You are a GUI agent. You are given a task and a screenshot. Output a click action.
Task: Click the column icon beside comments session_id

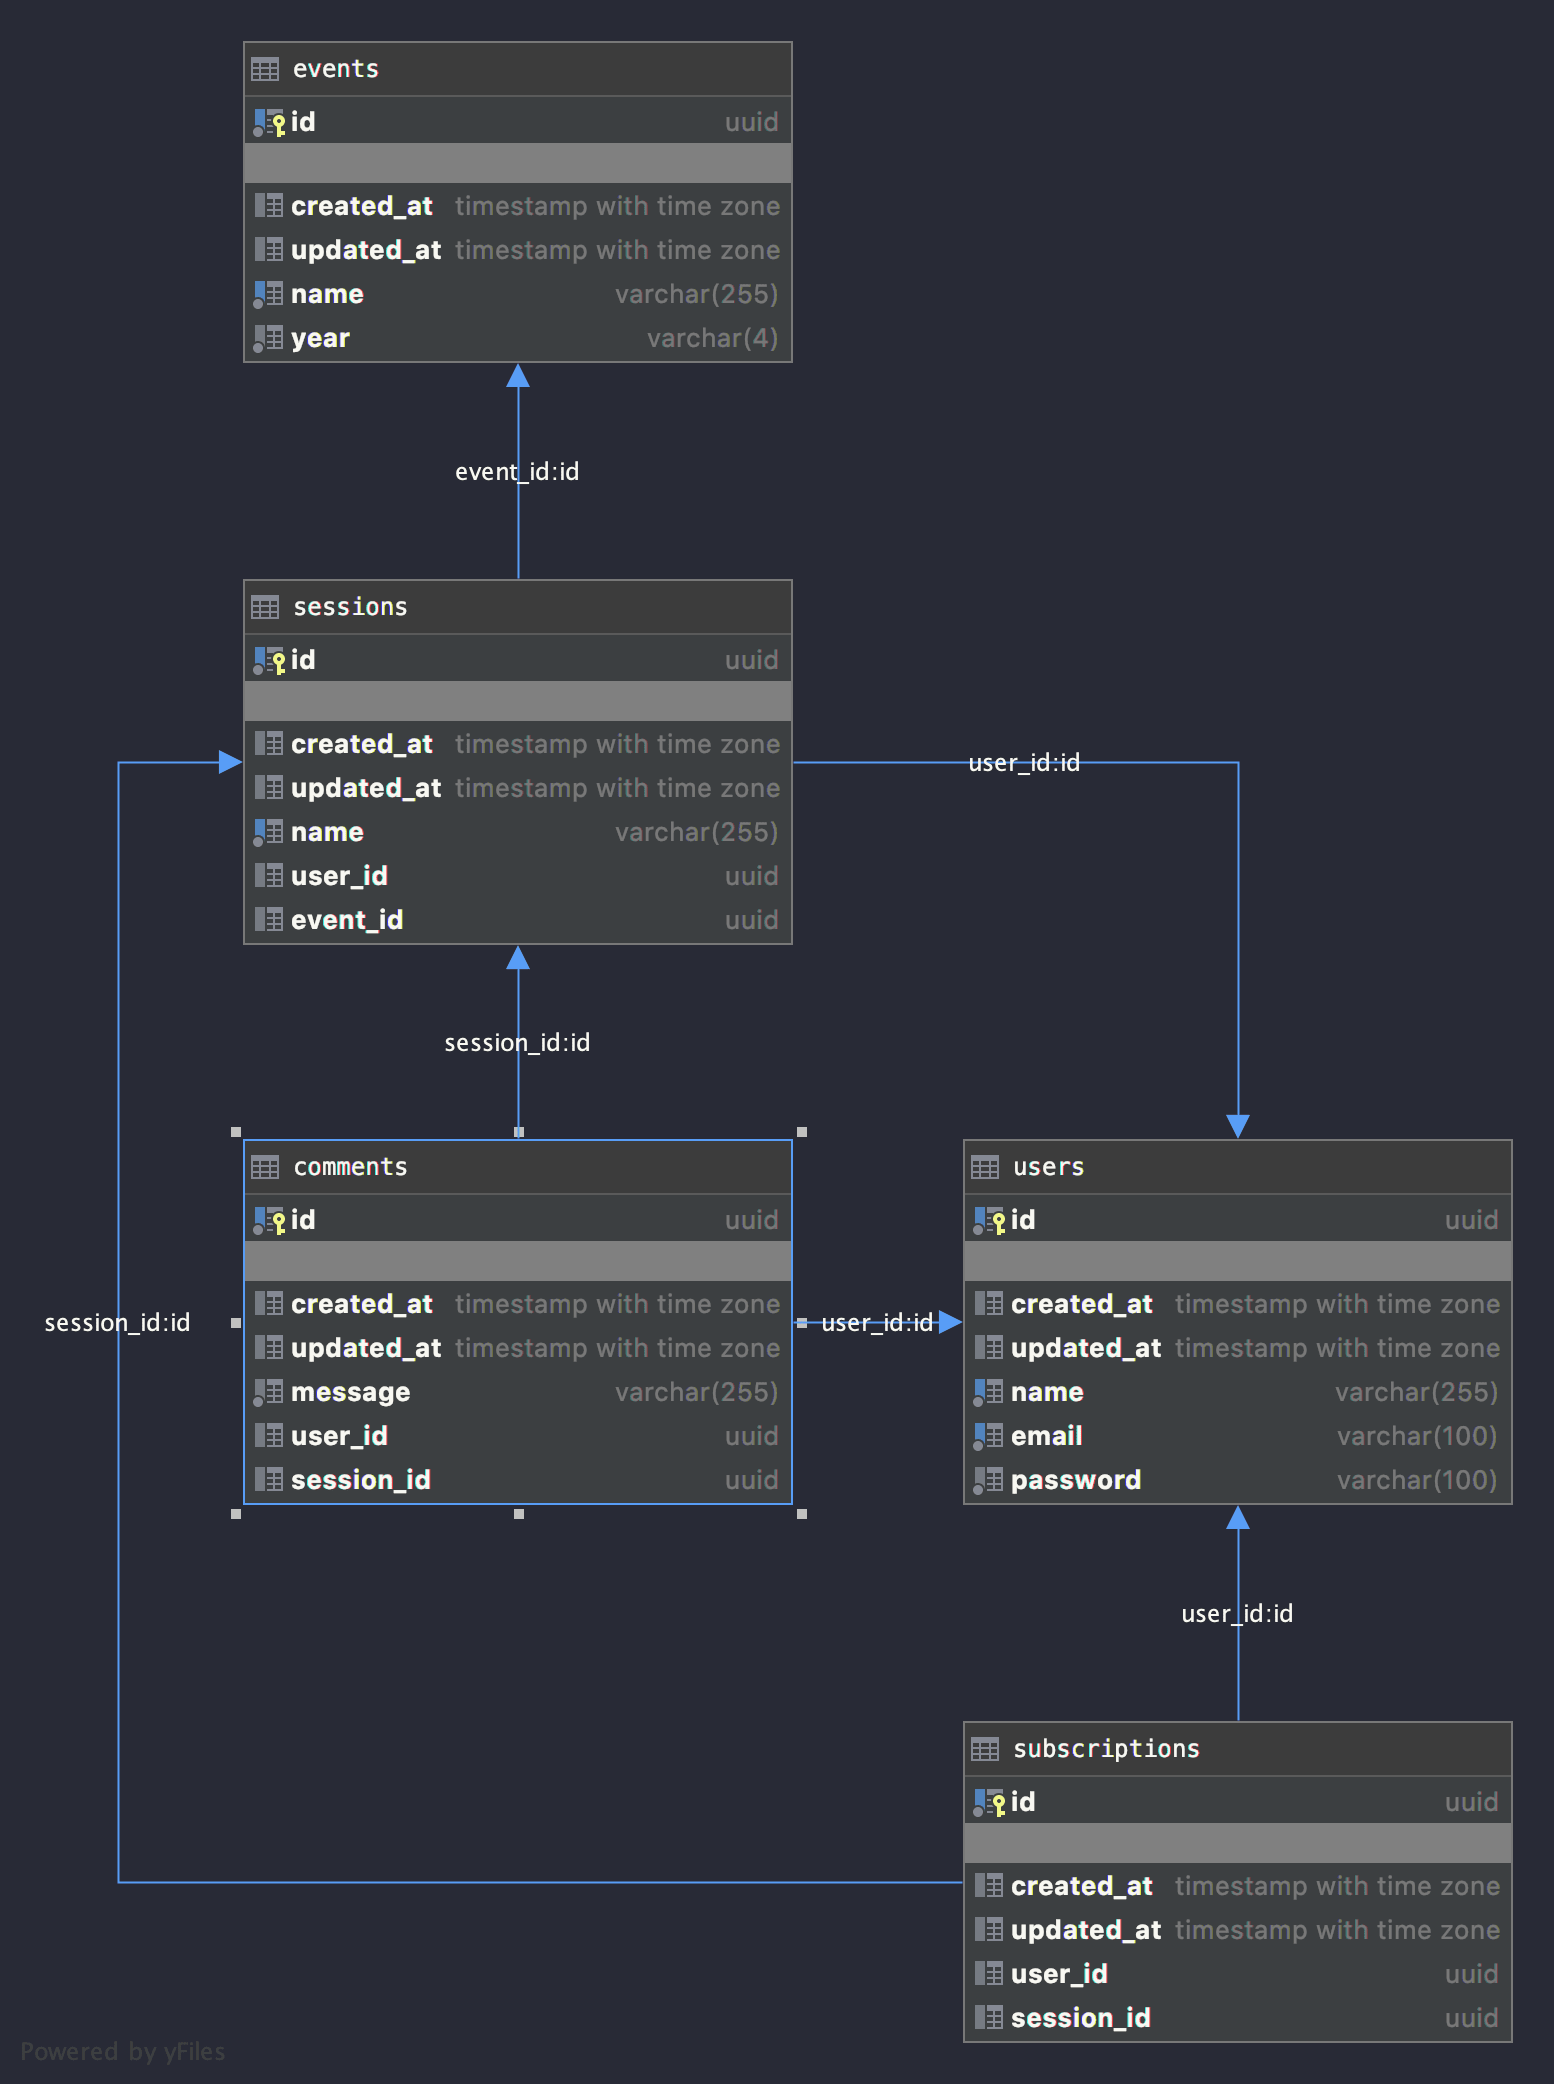pos(268,1480)
